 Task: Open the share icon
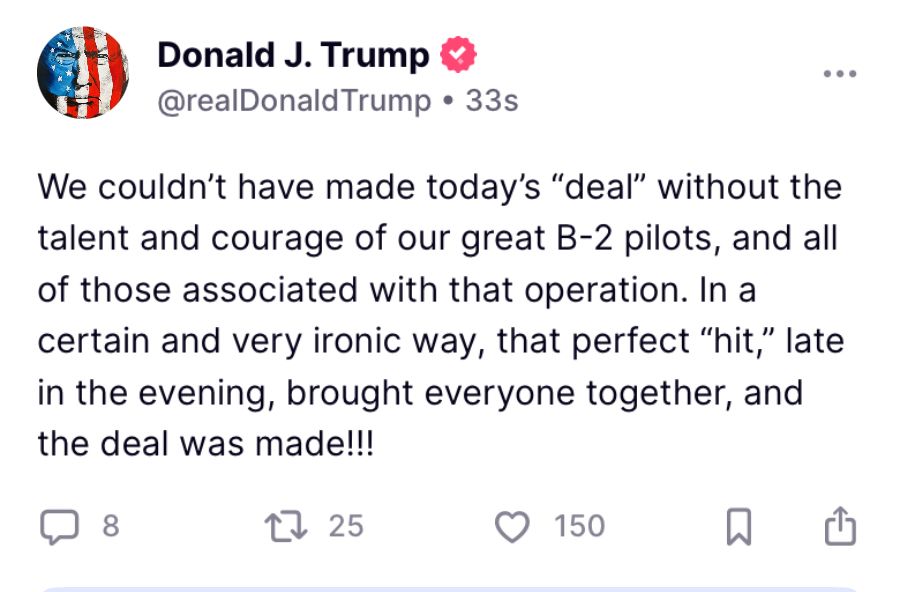(x=840, y=527)
